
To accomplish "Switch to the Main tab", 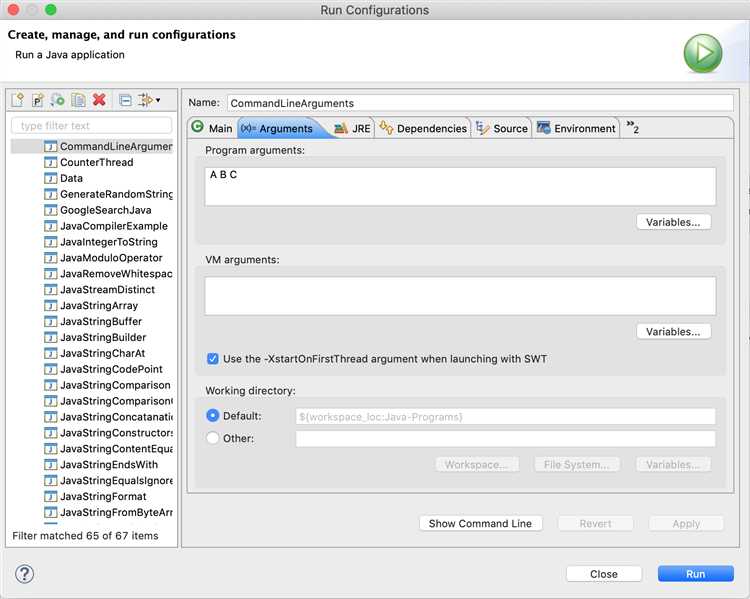I will 212,128.
